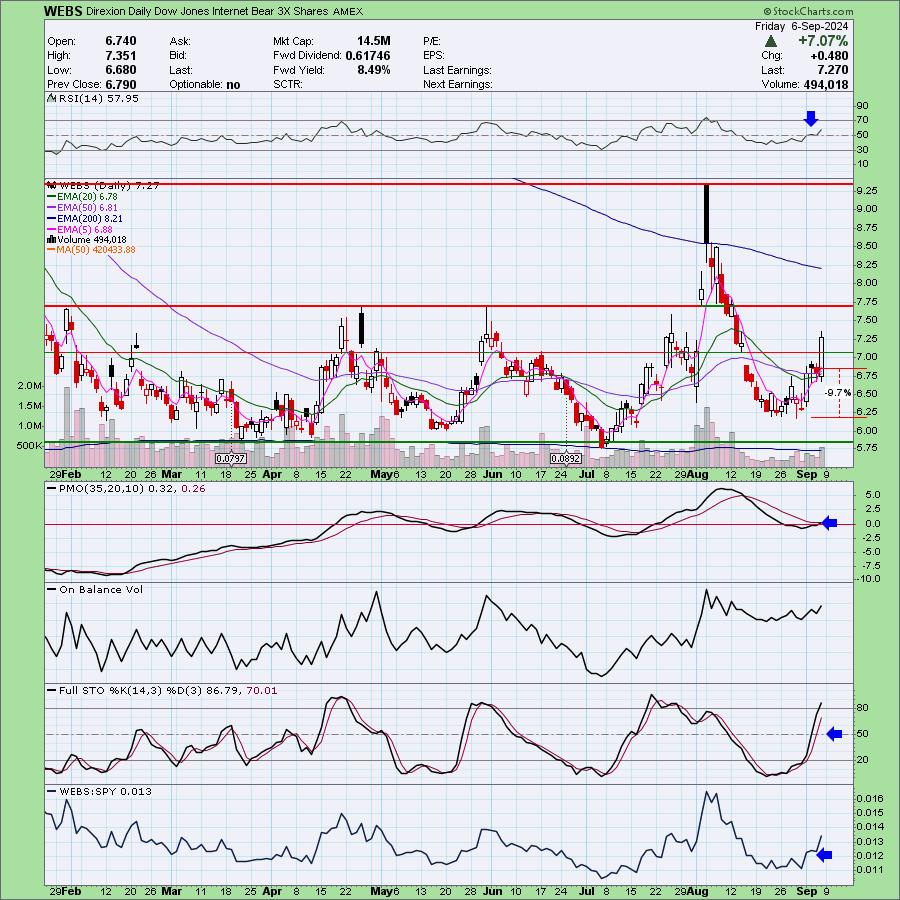The width and height of the screenshot is (900, 900).
Task: Click the +7.07% percent change value
Action: [x=823, y=41]
